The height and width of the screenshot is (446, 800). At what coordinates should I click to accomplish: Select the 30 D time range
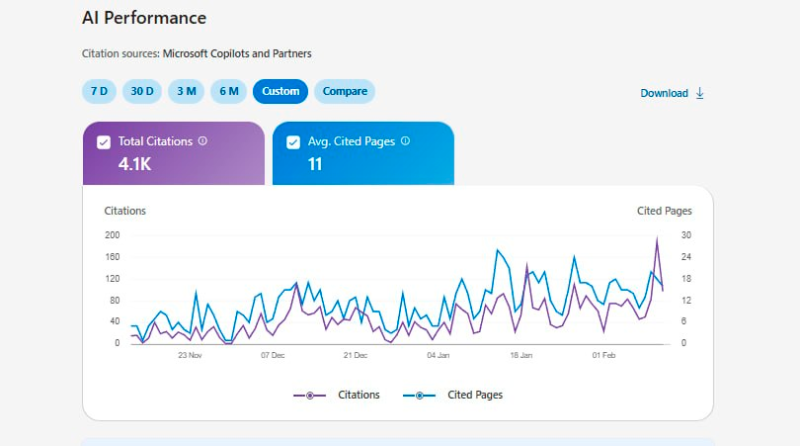(x=142, y=91)
